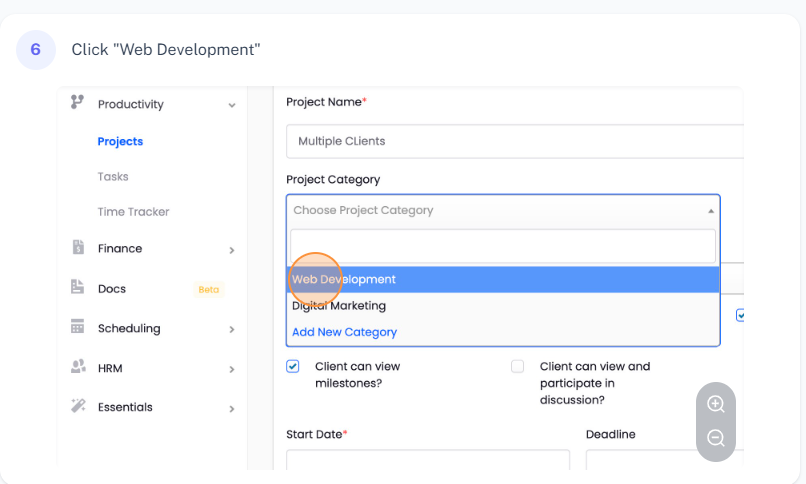Select Web Development category option
The image size is (806, 484).
pos(344,280)
